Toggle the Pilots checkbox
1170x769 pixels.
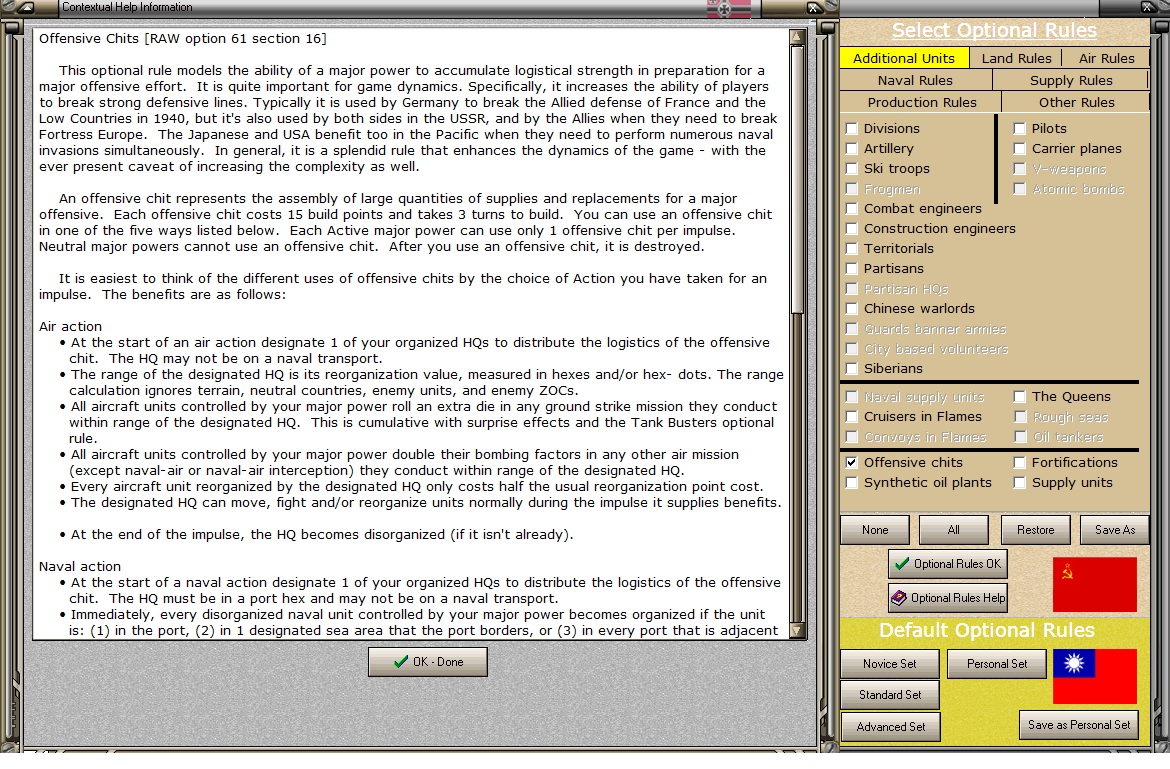click(x=1019, y=128)
